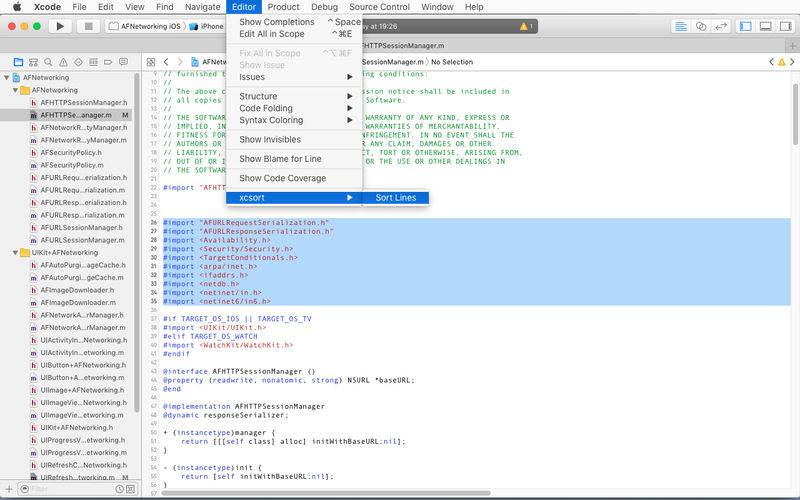Select Show Invisibles menu item
The height and width of the screenshot is (500, 800).
[294, 139]
